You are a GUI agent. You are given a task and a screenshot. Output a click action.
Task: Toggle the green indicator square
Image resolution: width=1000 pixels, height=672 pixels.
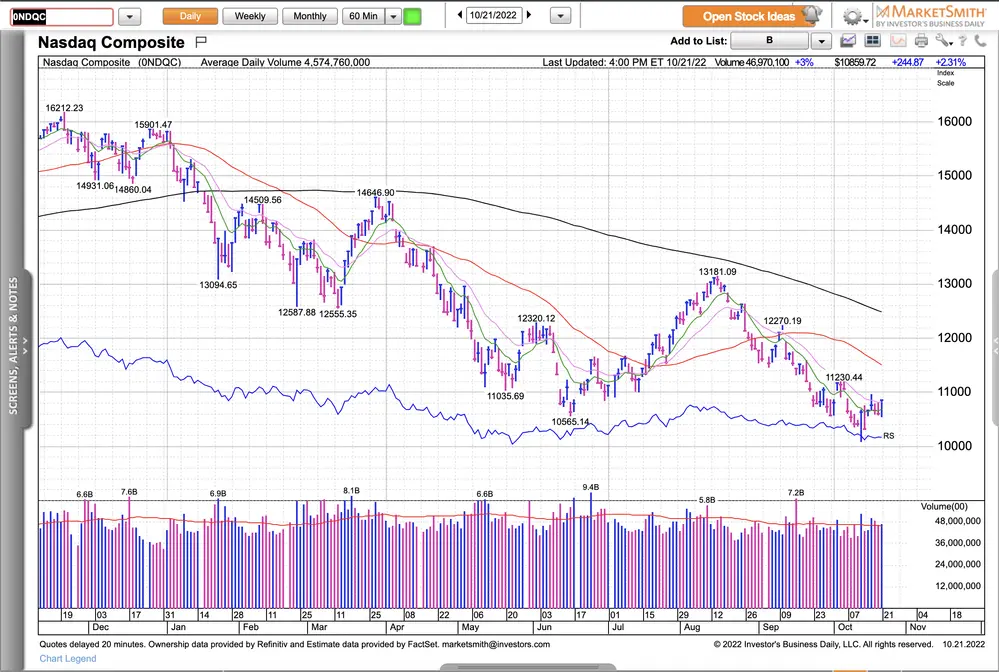[412, 17]
